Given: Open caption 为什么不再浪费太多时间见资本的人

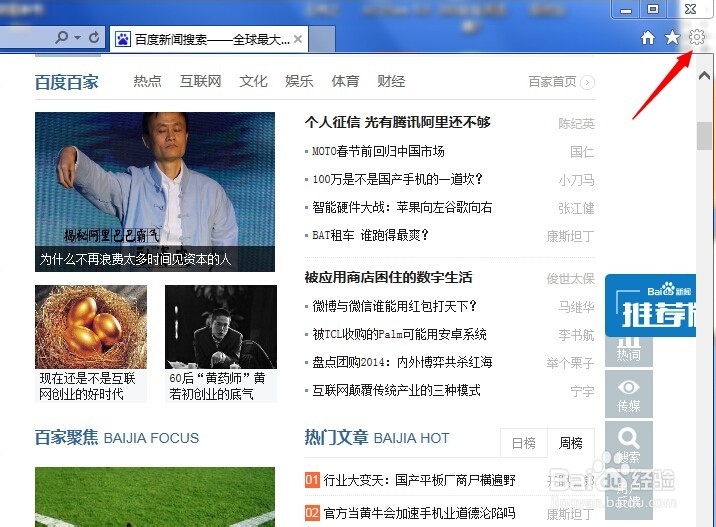Looking at the screenshot, I should [x=135, y=259].
